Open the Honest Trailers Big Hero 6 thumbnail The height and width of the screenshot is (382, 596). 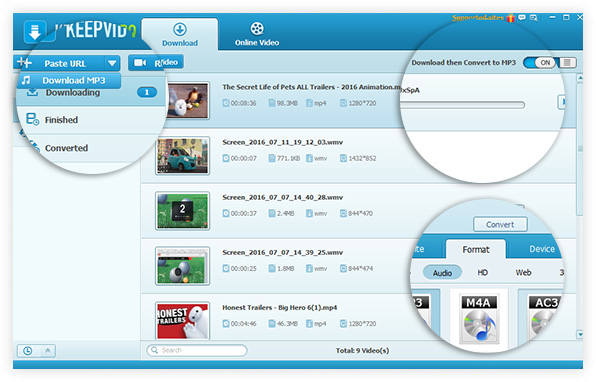(x=183, y=320)
